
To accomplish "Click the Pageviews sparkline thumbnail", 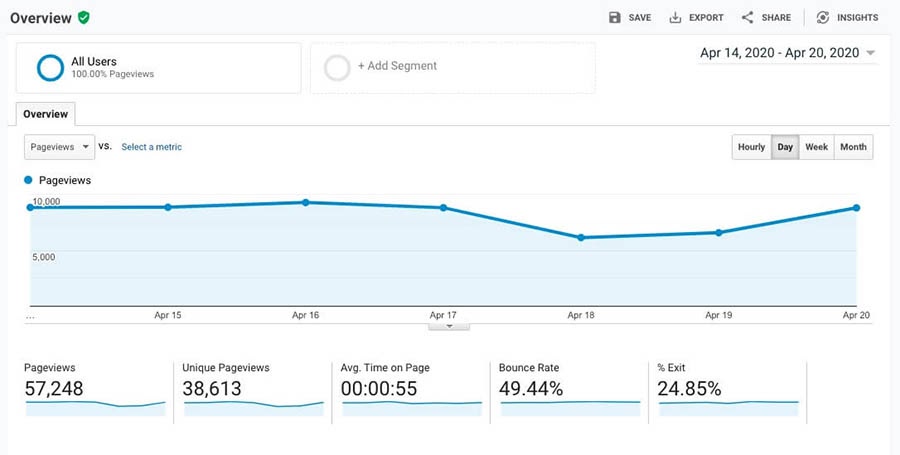I will pos(95,408).
